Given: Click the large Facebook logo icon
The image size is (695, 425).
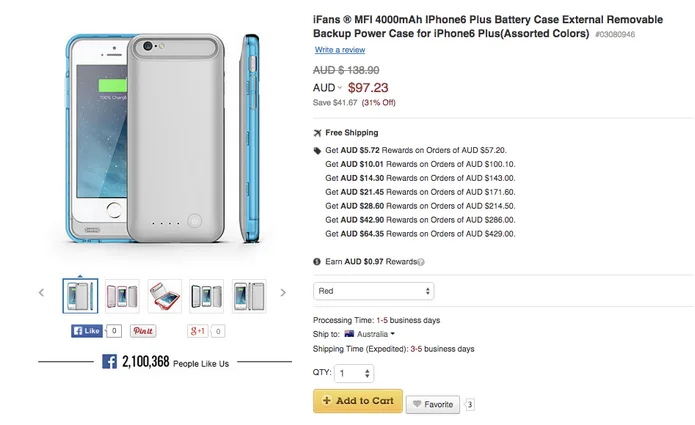Looking at the screenshot, I should point(110,362).
